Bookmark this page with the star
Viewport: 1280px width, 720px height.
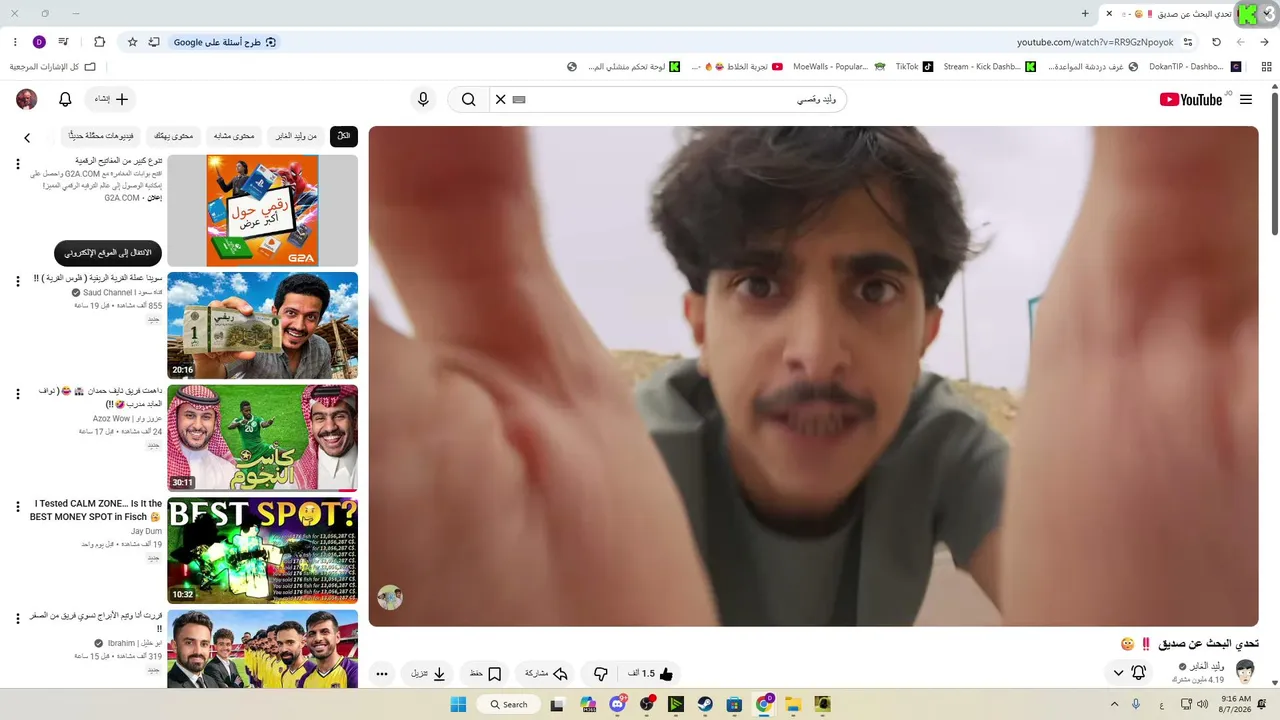132,42
